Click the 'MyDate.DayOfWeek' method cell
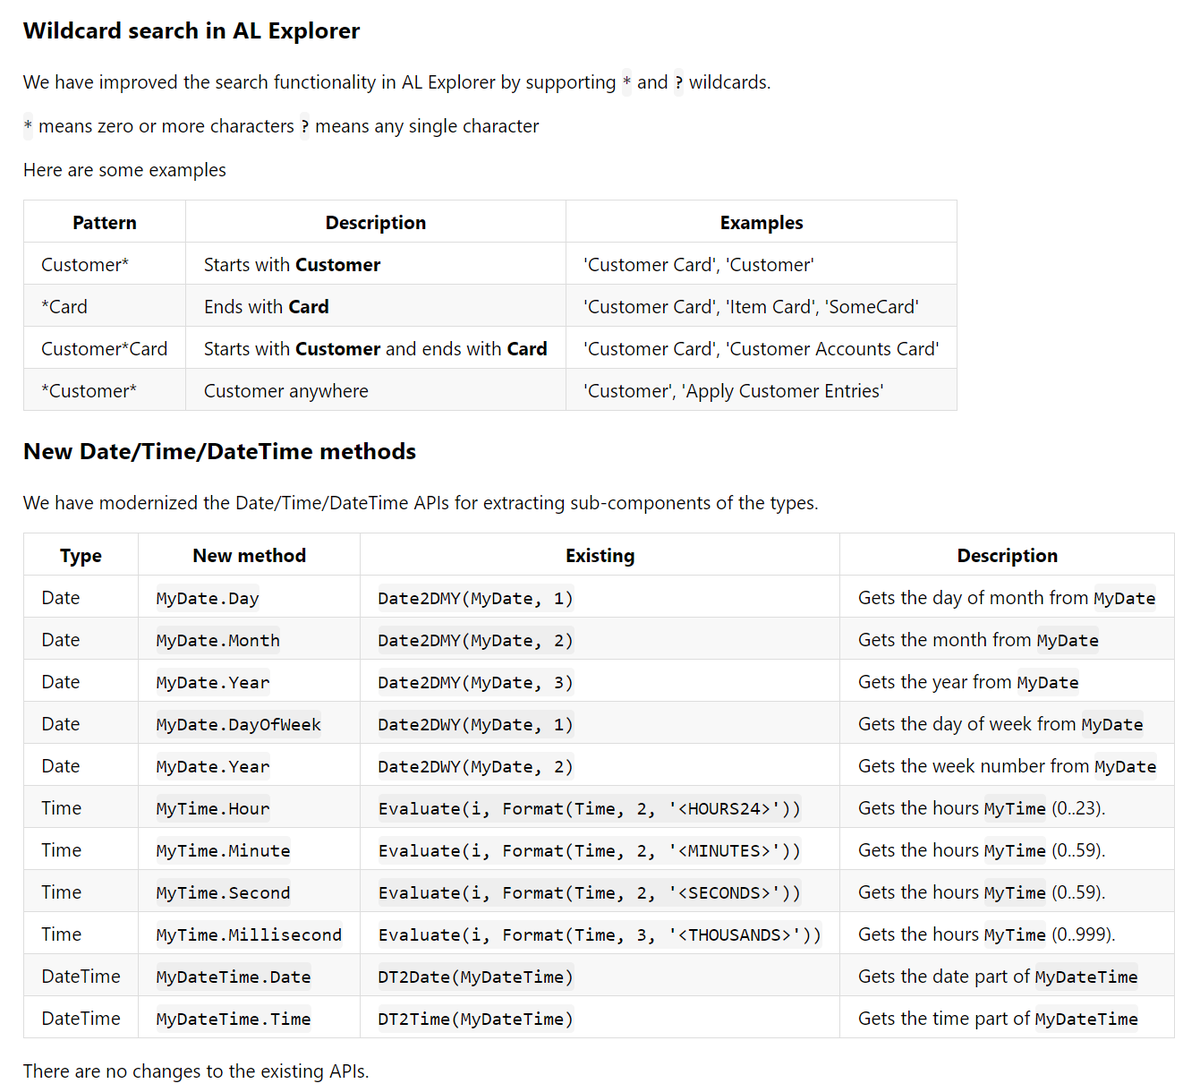The width and height of the screenshot is (1200, 1092). click(x=249, y=723)
